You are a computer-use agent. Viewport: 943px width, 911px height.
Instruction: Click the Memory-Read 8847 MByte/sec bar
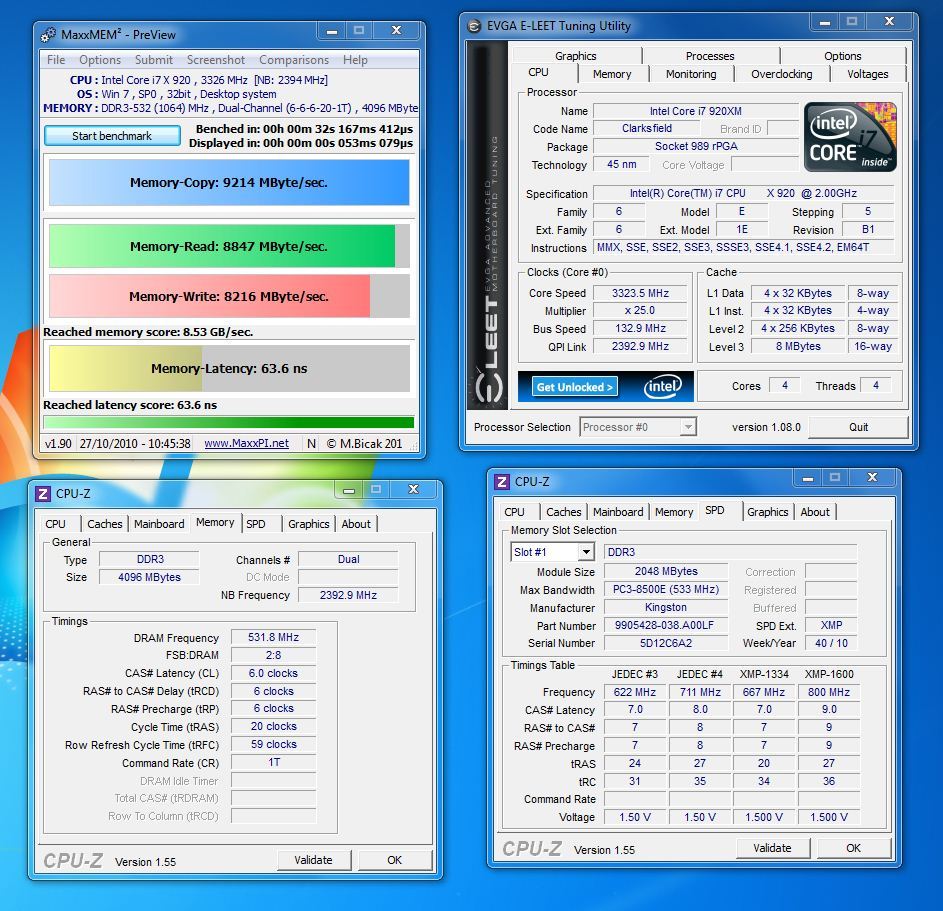click(229, 246)
